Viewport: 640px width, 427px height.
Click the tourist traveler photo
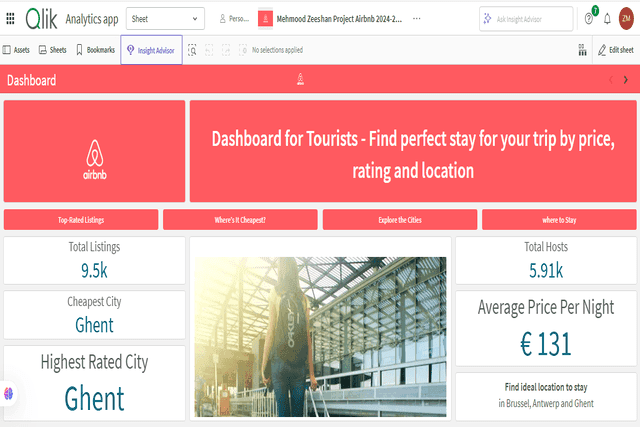pyautogui.click(x=320, y=337)
